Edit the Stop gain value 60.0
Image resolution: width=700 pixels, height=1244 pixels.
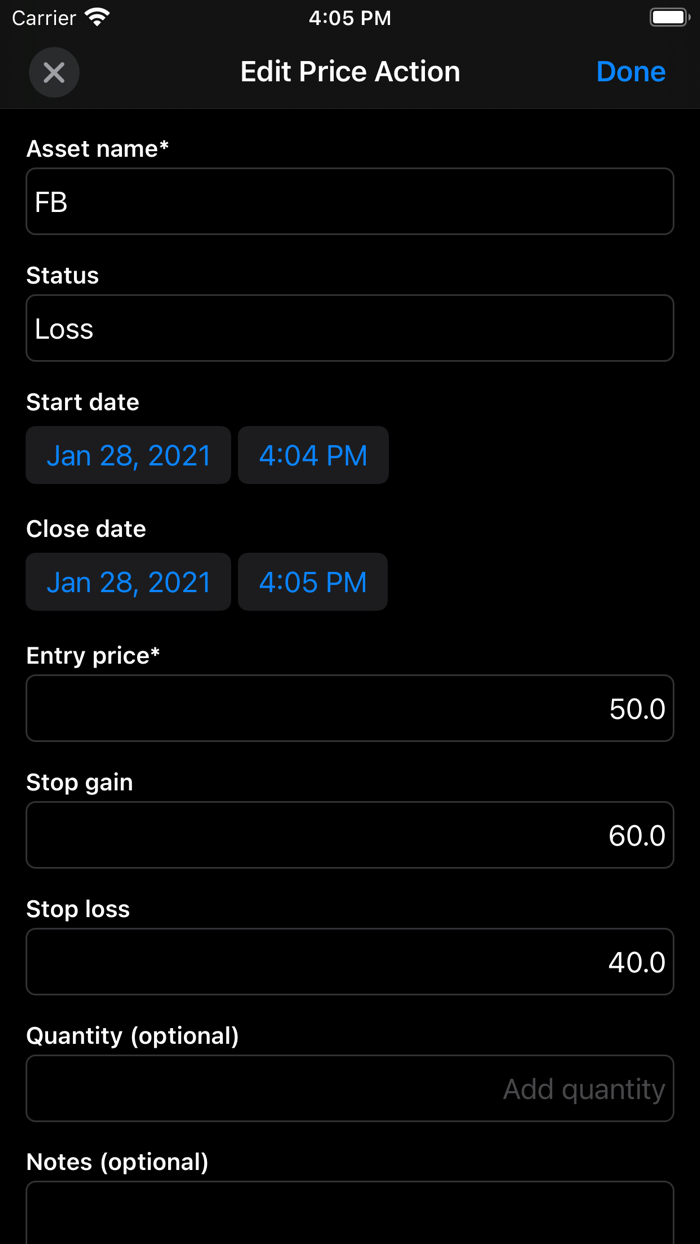click(350, 835)
